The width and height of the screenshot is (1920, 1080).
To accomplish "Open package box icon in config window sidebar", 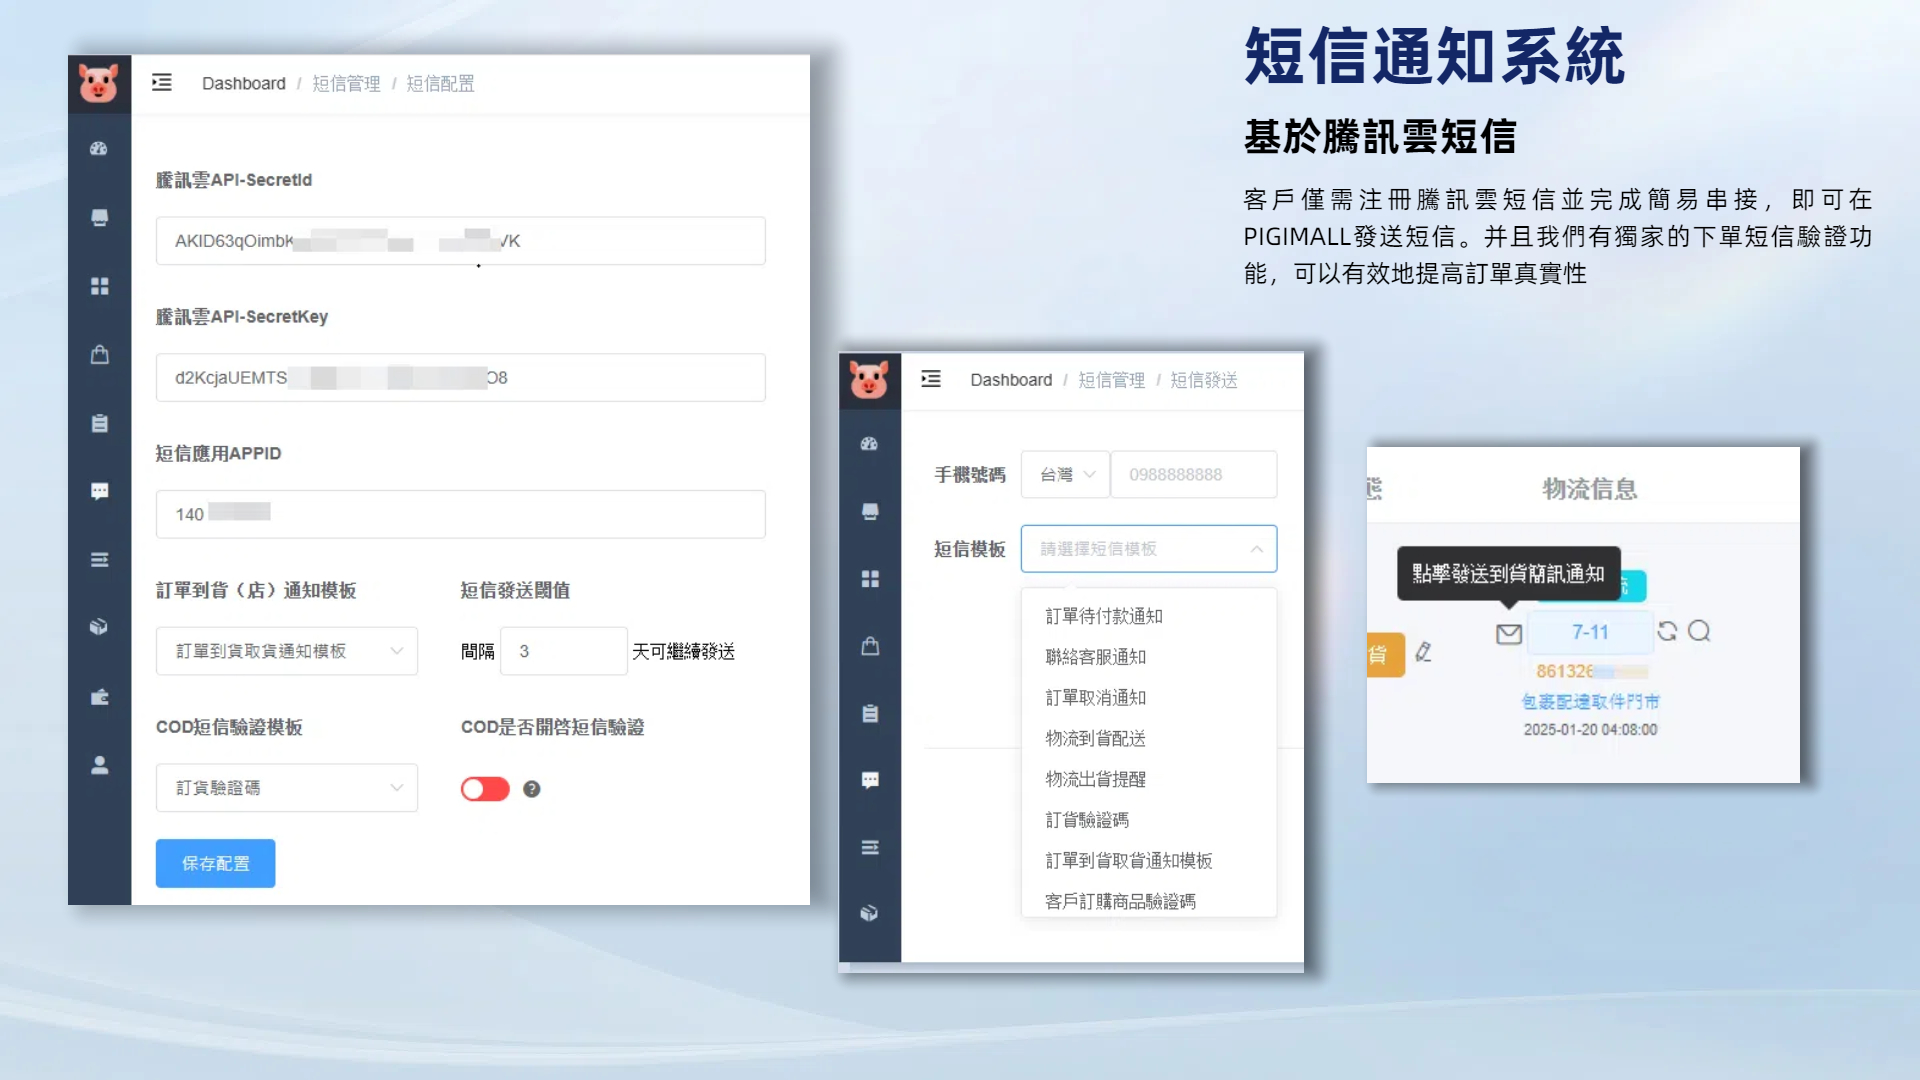I will 99,627.
